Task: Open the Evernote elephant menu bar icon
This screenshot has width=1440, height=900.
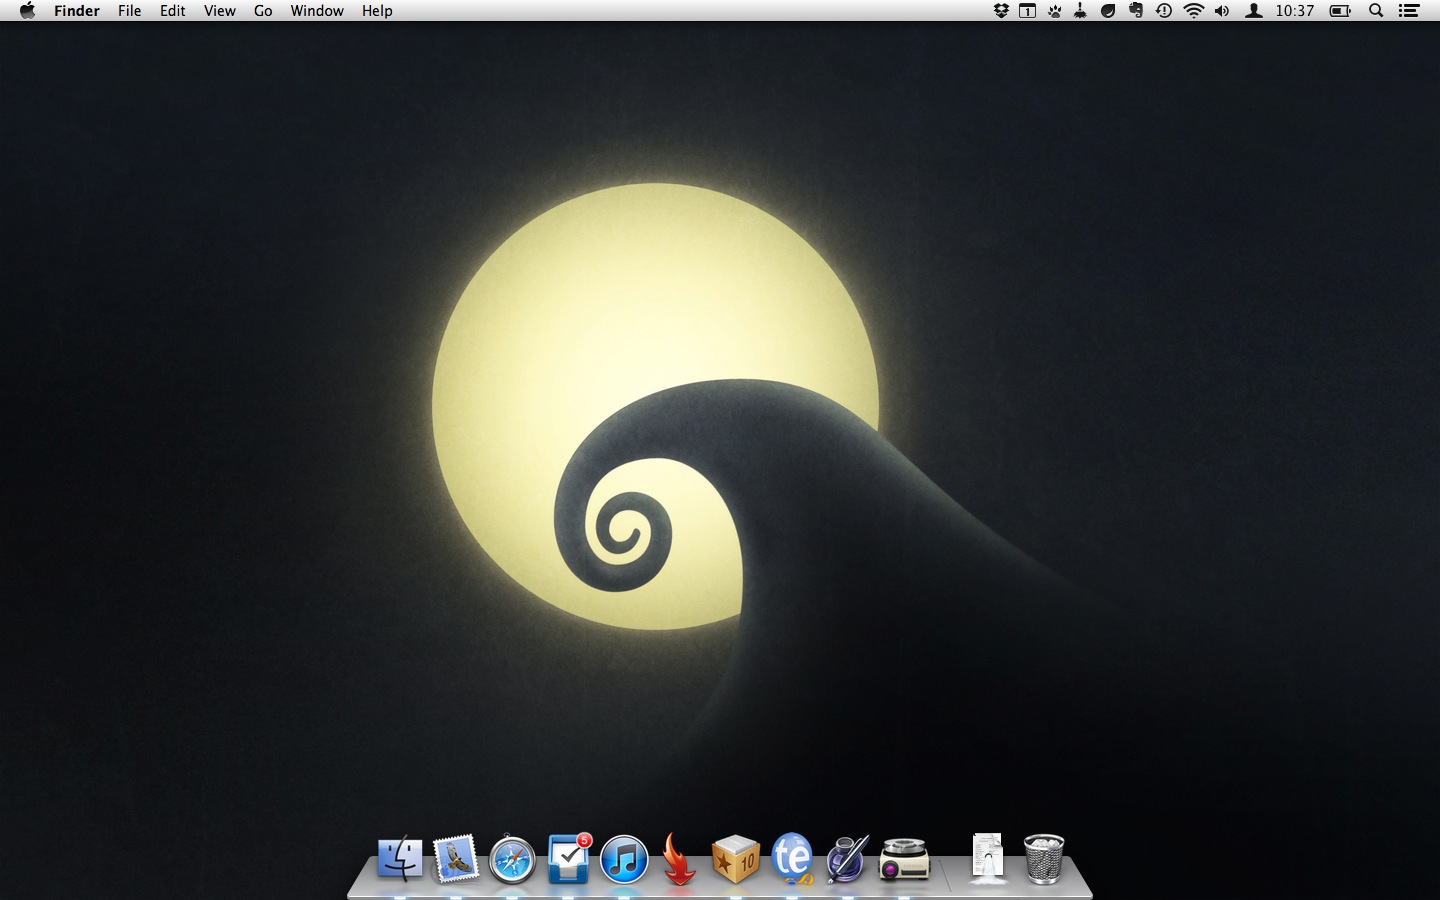Action: pyautogui.click(x=1136, y=11)
